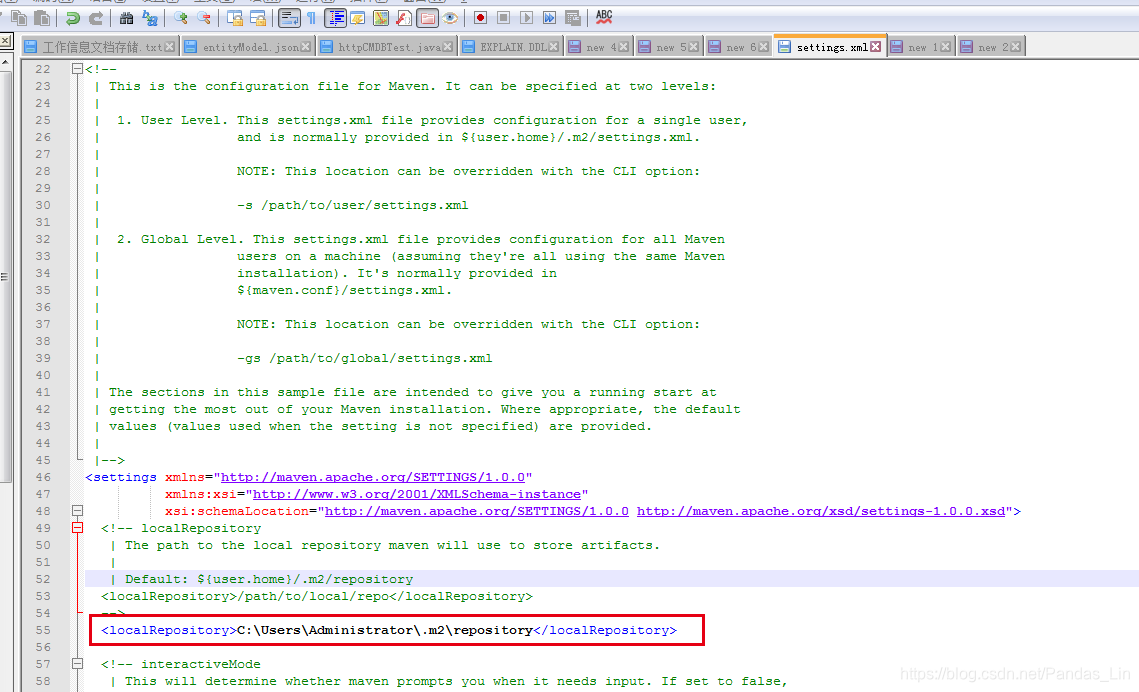Toggle the Folder as Workspace button
This screenshot has width=1139, height=692.
pyautogui.click(x=428, y=18)
